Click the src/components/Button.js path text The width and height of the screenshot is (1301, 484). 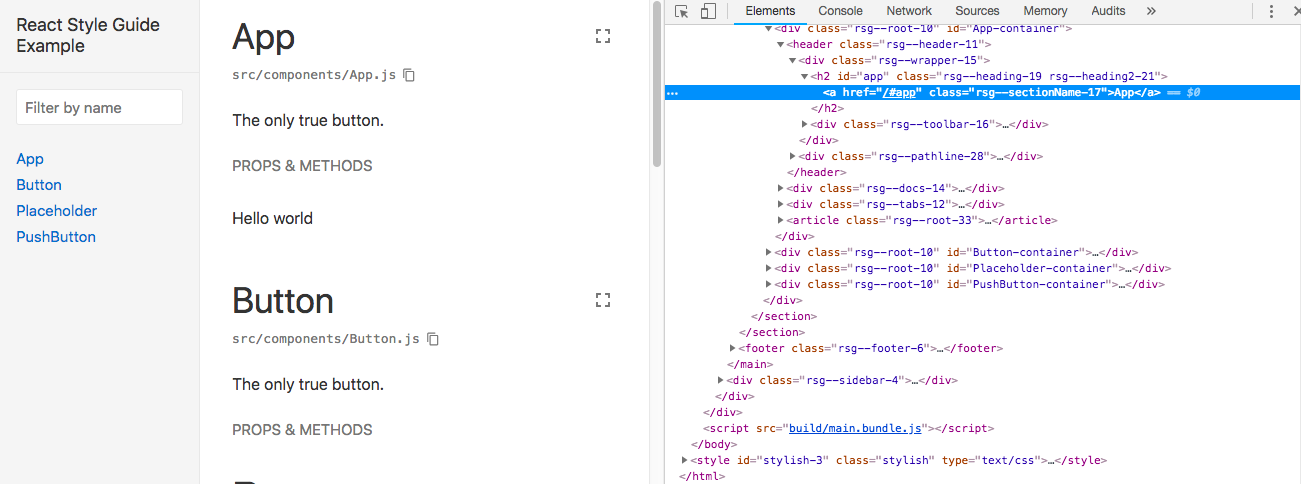click(x=326, y=339)
